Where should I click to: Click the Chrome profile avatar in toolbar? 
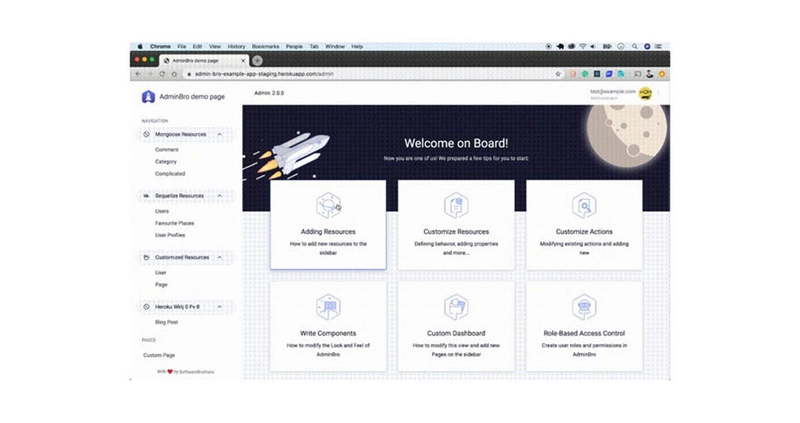649,74
